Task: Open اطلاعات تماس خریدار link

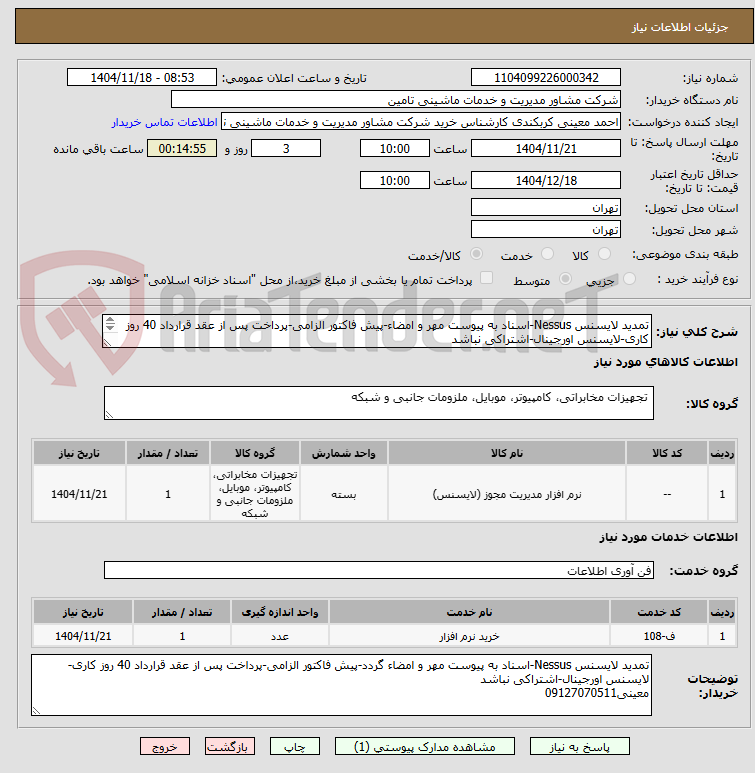Action: pos(164,122)
